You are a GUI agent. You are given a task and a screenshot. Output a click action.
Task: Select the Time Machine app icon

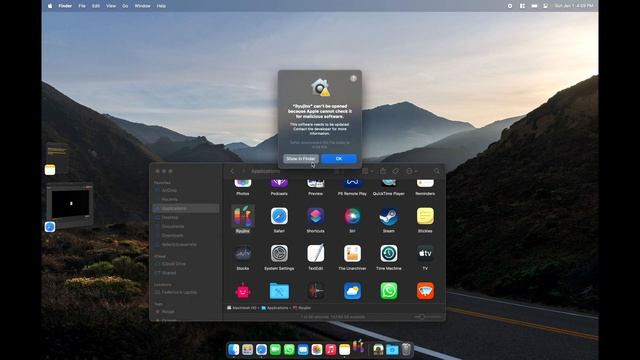[389, 253]
